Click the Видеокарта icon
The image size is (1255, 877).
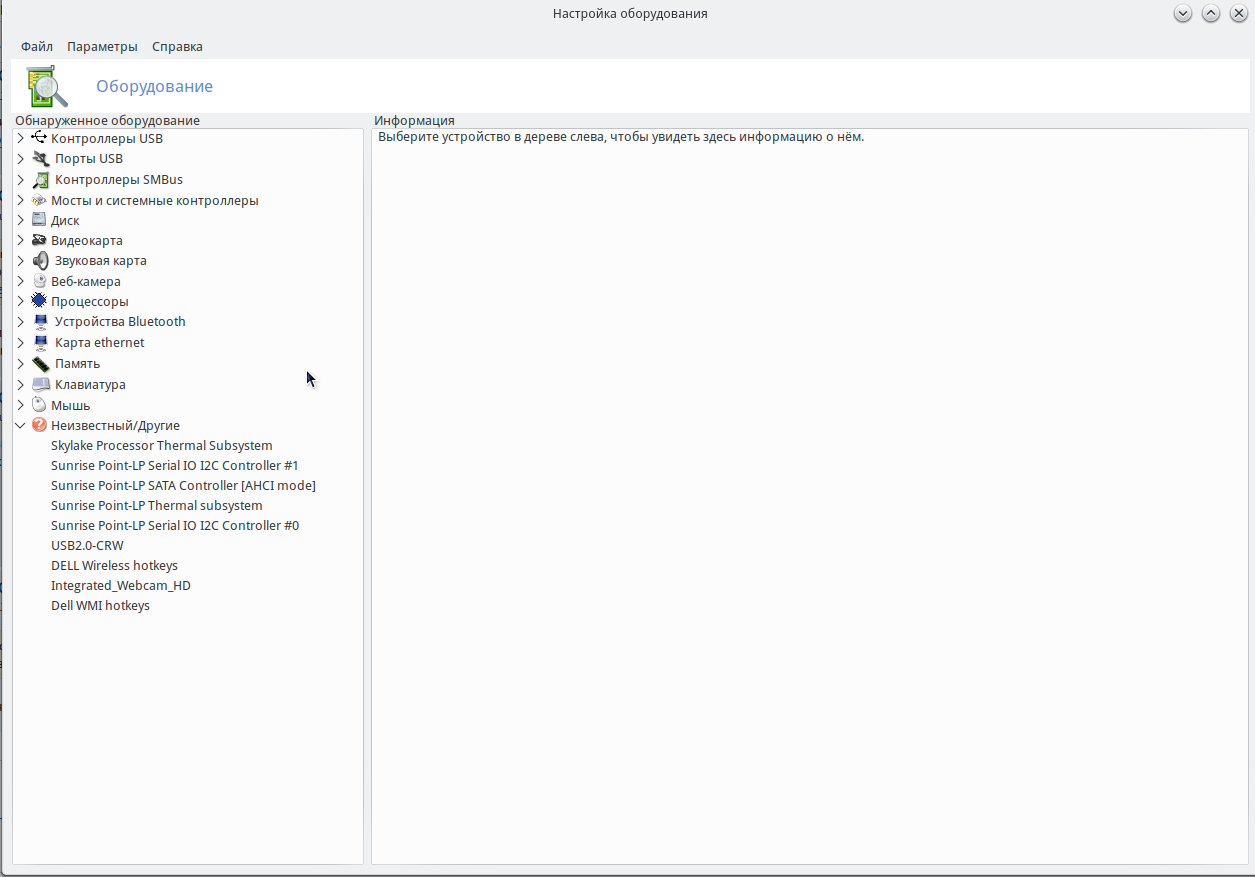point(39,240)
